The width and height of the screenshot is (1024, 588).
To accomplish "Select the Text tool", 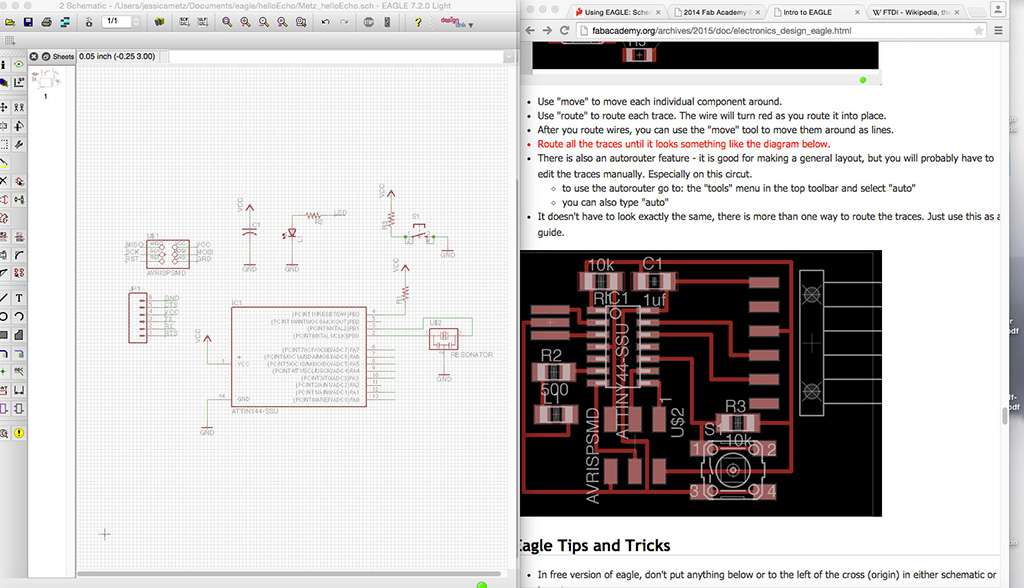I will click(x=19, y=298).
